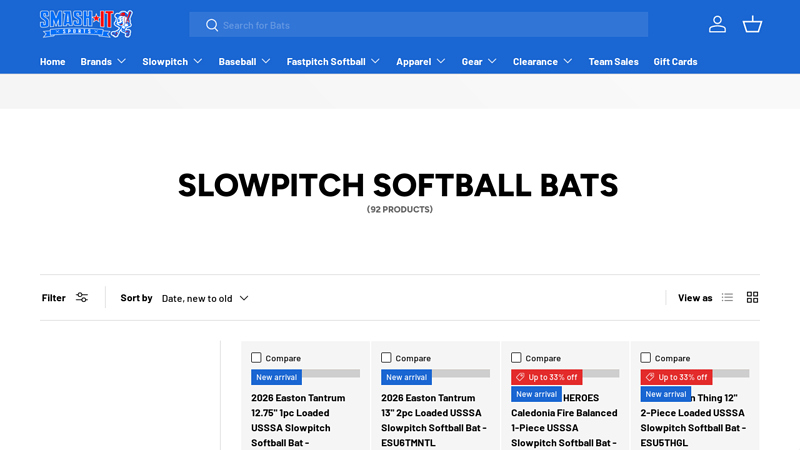
Task: Go to the Home menu item
Action: point(53,61)
